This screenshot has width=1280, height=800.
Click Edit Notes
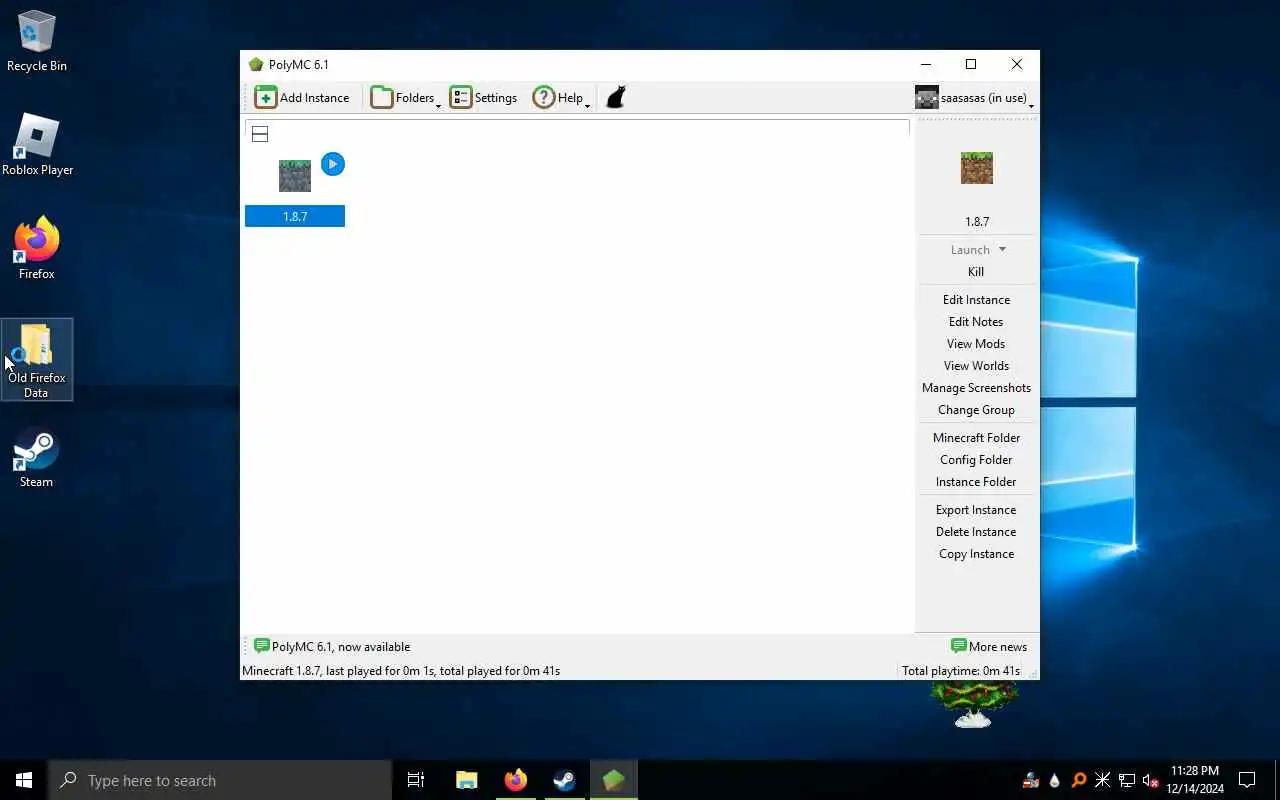pyautogui.click(x=976, y=321)
